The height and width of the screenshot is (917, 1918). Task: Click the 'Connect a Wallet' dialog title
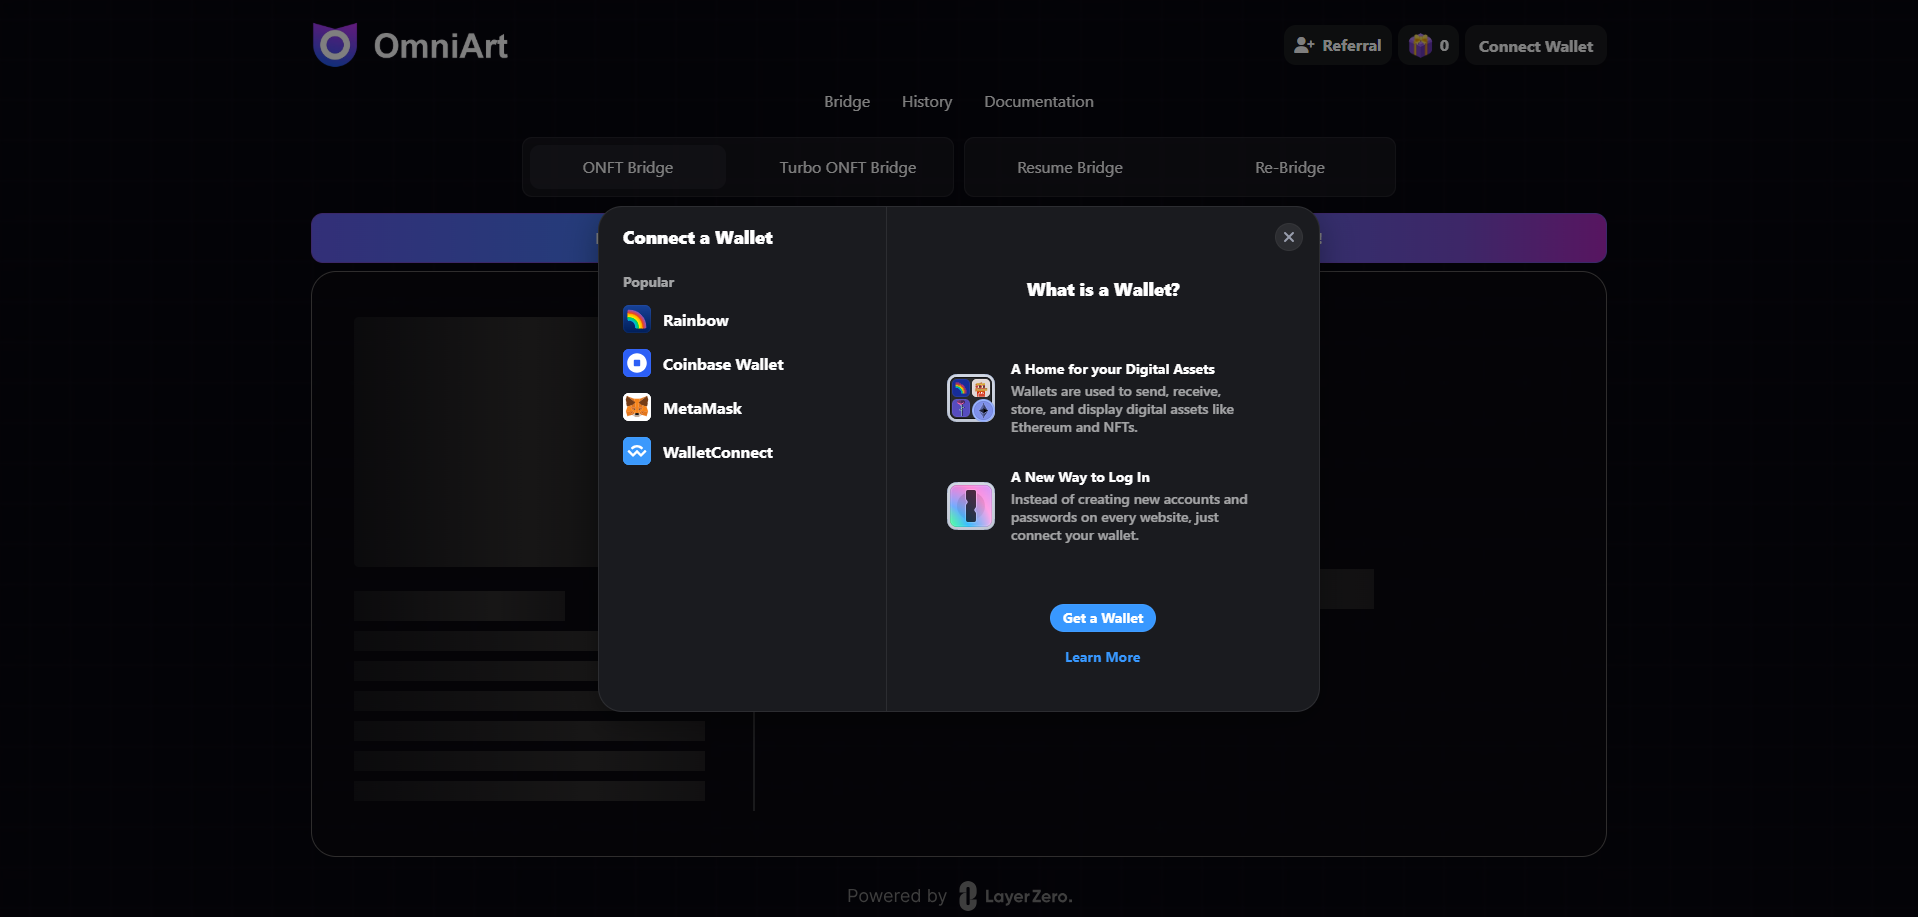[698, 237]
